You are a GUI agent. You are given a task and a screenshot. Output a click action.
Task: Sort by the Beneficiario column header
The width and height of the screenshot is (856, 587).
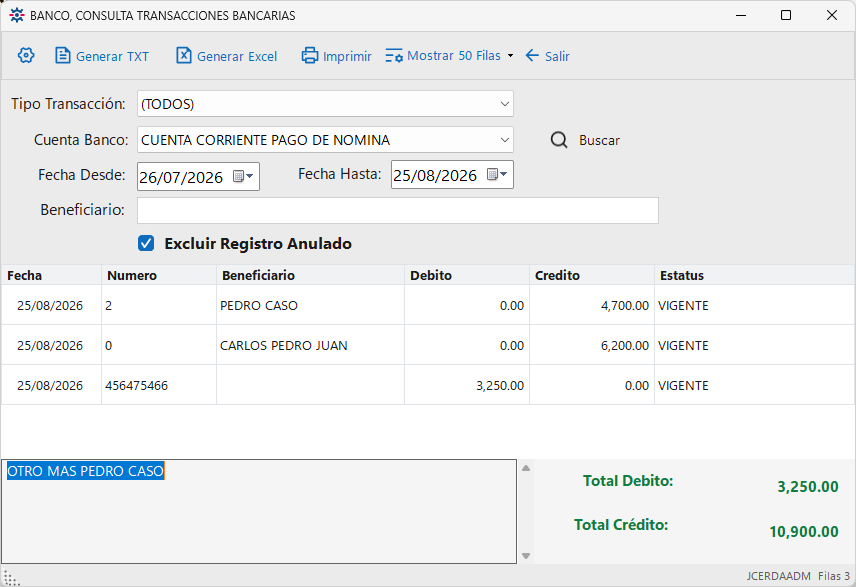[x=310, y=275]
